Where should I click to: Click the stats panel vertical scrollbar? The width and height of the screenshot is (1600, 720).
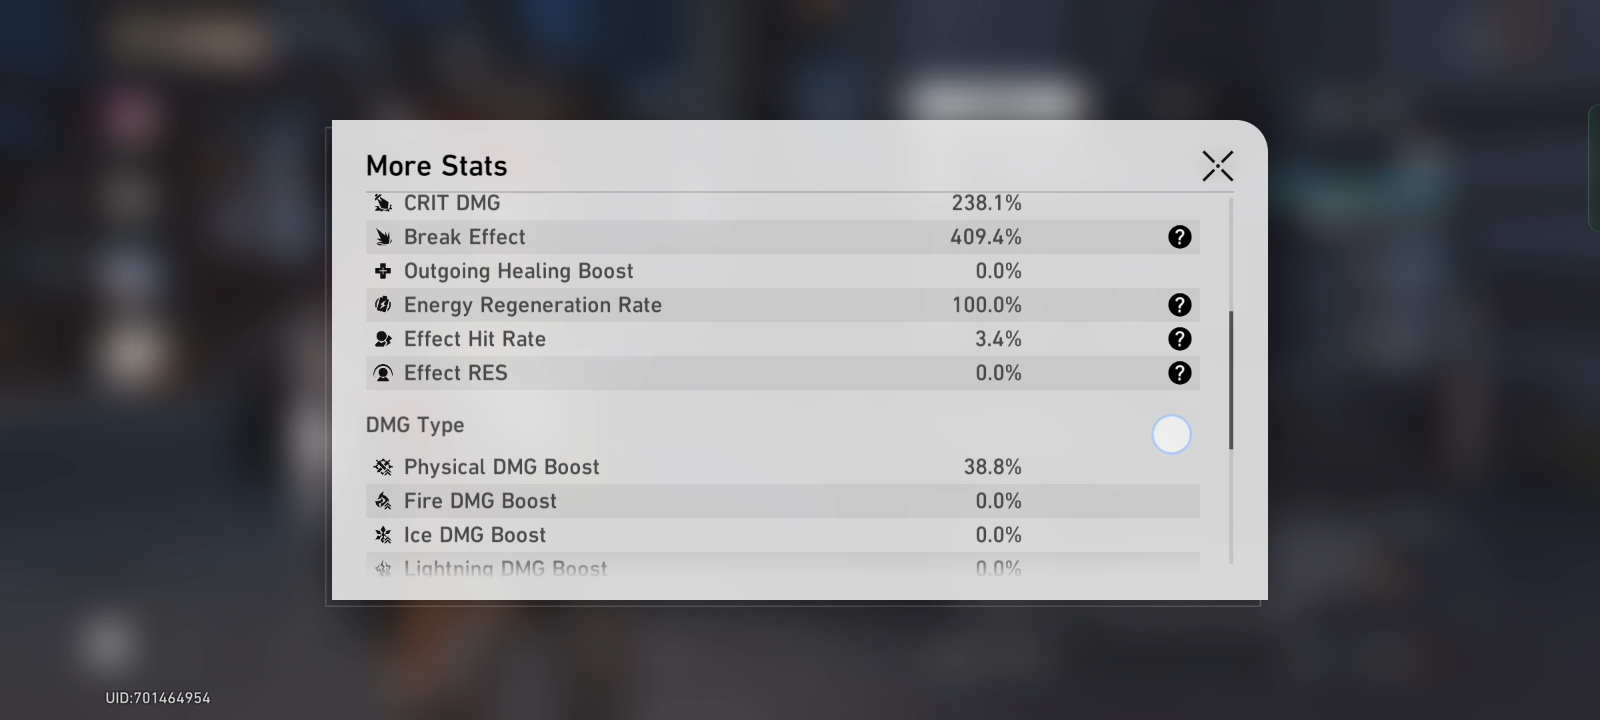pos(1231,380)
